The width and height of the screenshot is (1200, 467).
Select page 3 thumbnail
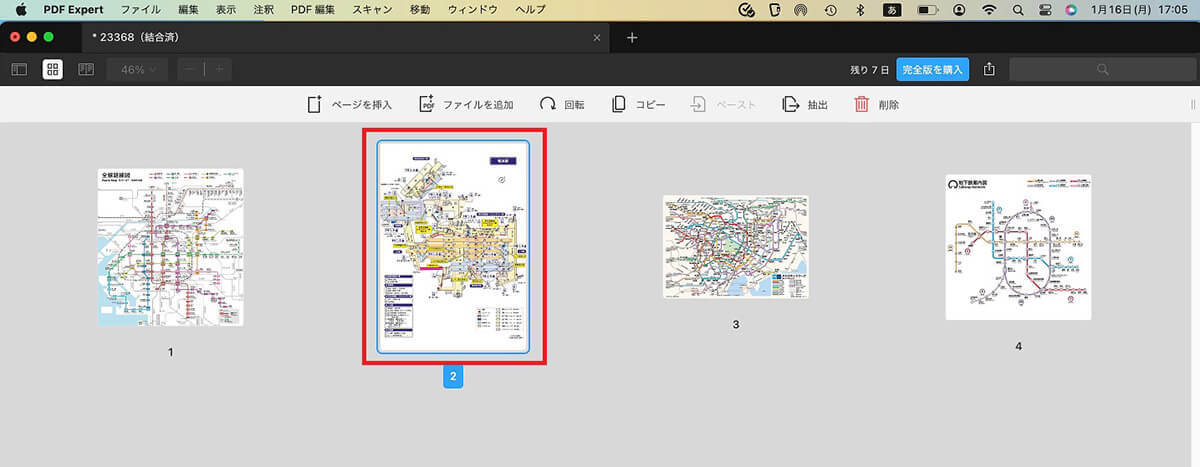click(x=736, y=247)
